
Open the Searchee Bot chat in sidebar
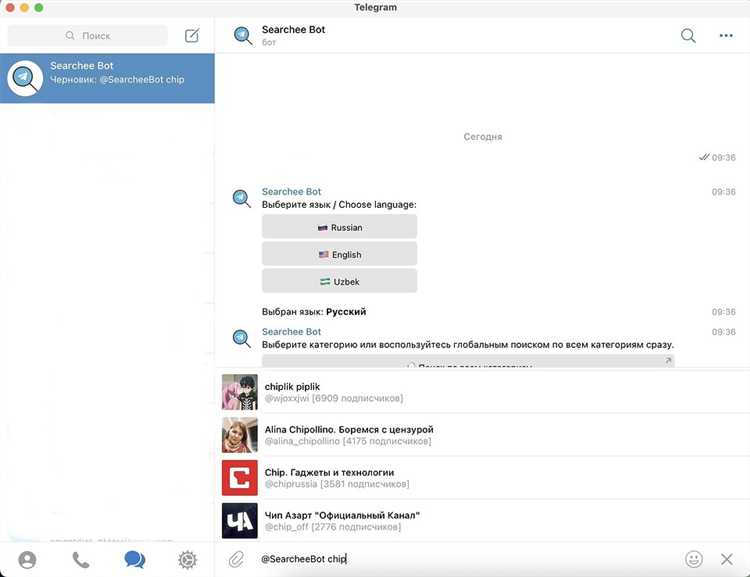pyautogui.click(x=107, y=78)
